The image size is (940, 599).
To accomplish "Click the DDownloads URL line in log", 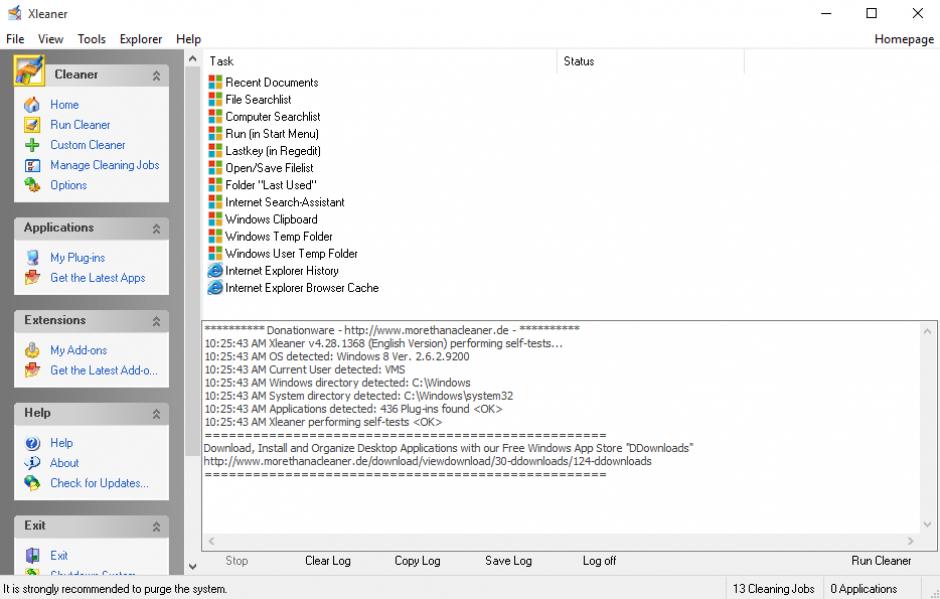I will (427, 461).
